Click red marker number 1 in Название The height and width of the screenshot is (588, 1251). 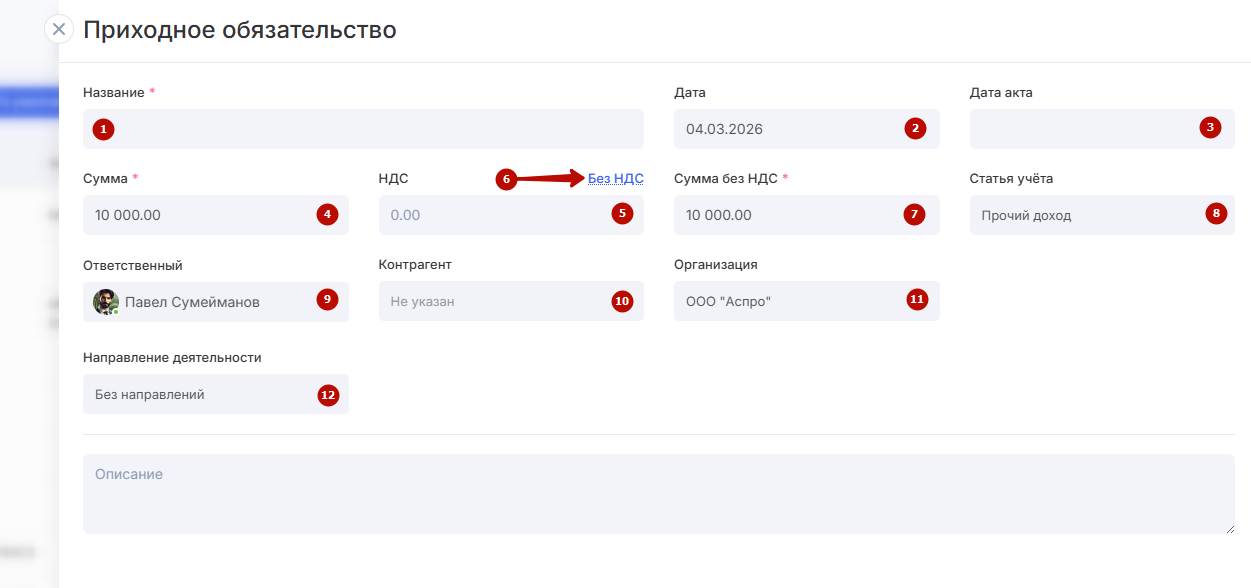click(103, 129)
